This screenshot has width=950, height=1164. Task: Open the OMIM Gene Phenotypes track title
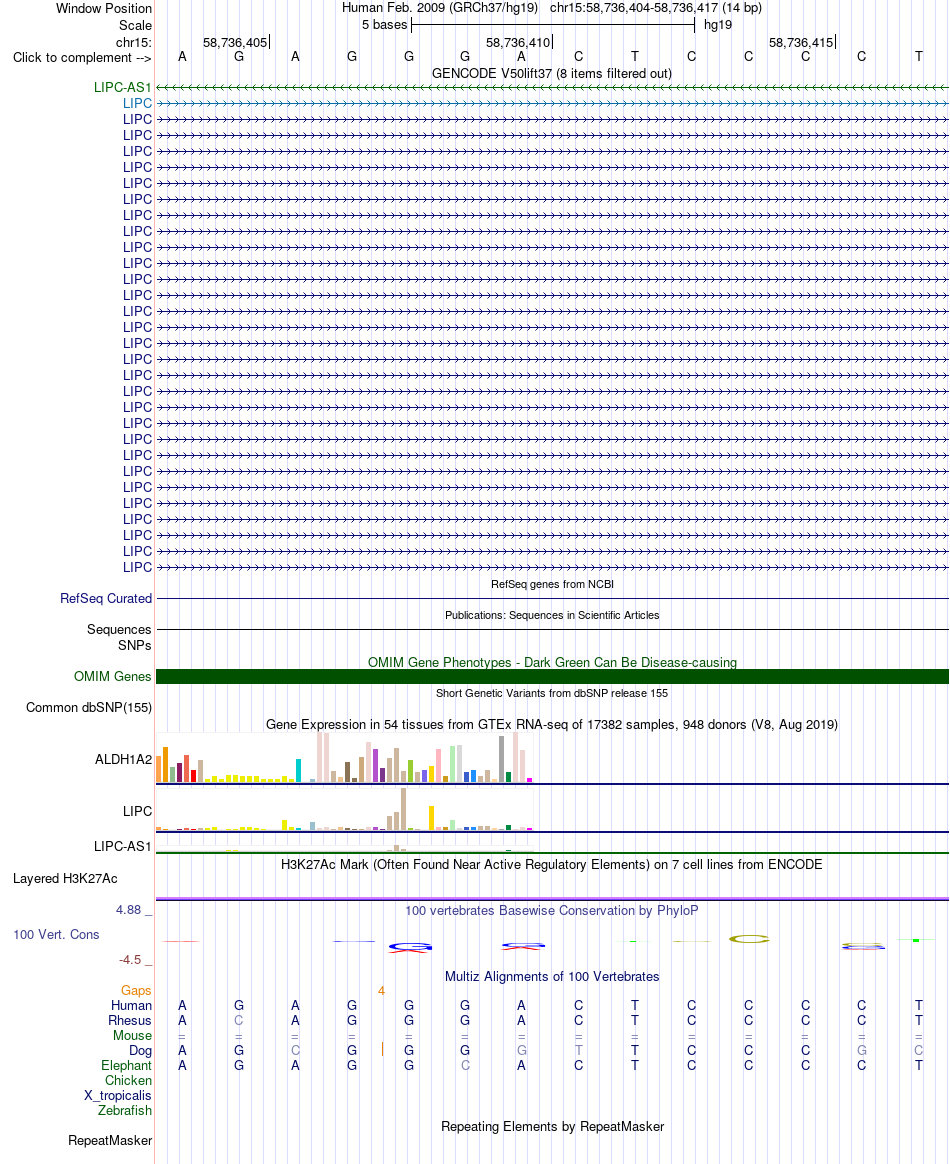552,662
